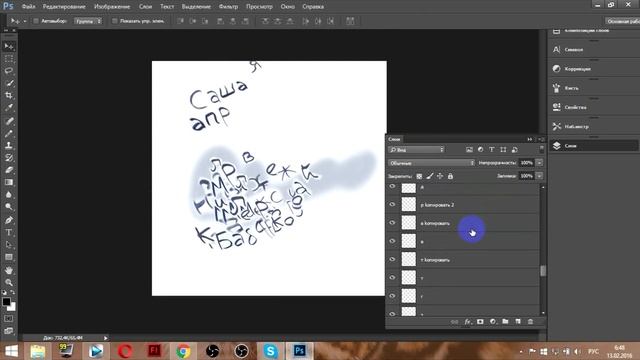Open the Обычные blend mode dropdown
Image resolution: width=640 pixels, height=360 pixels.
pyautogui.click(x=431, y=163)
